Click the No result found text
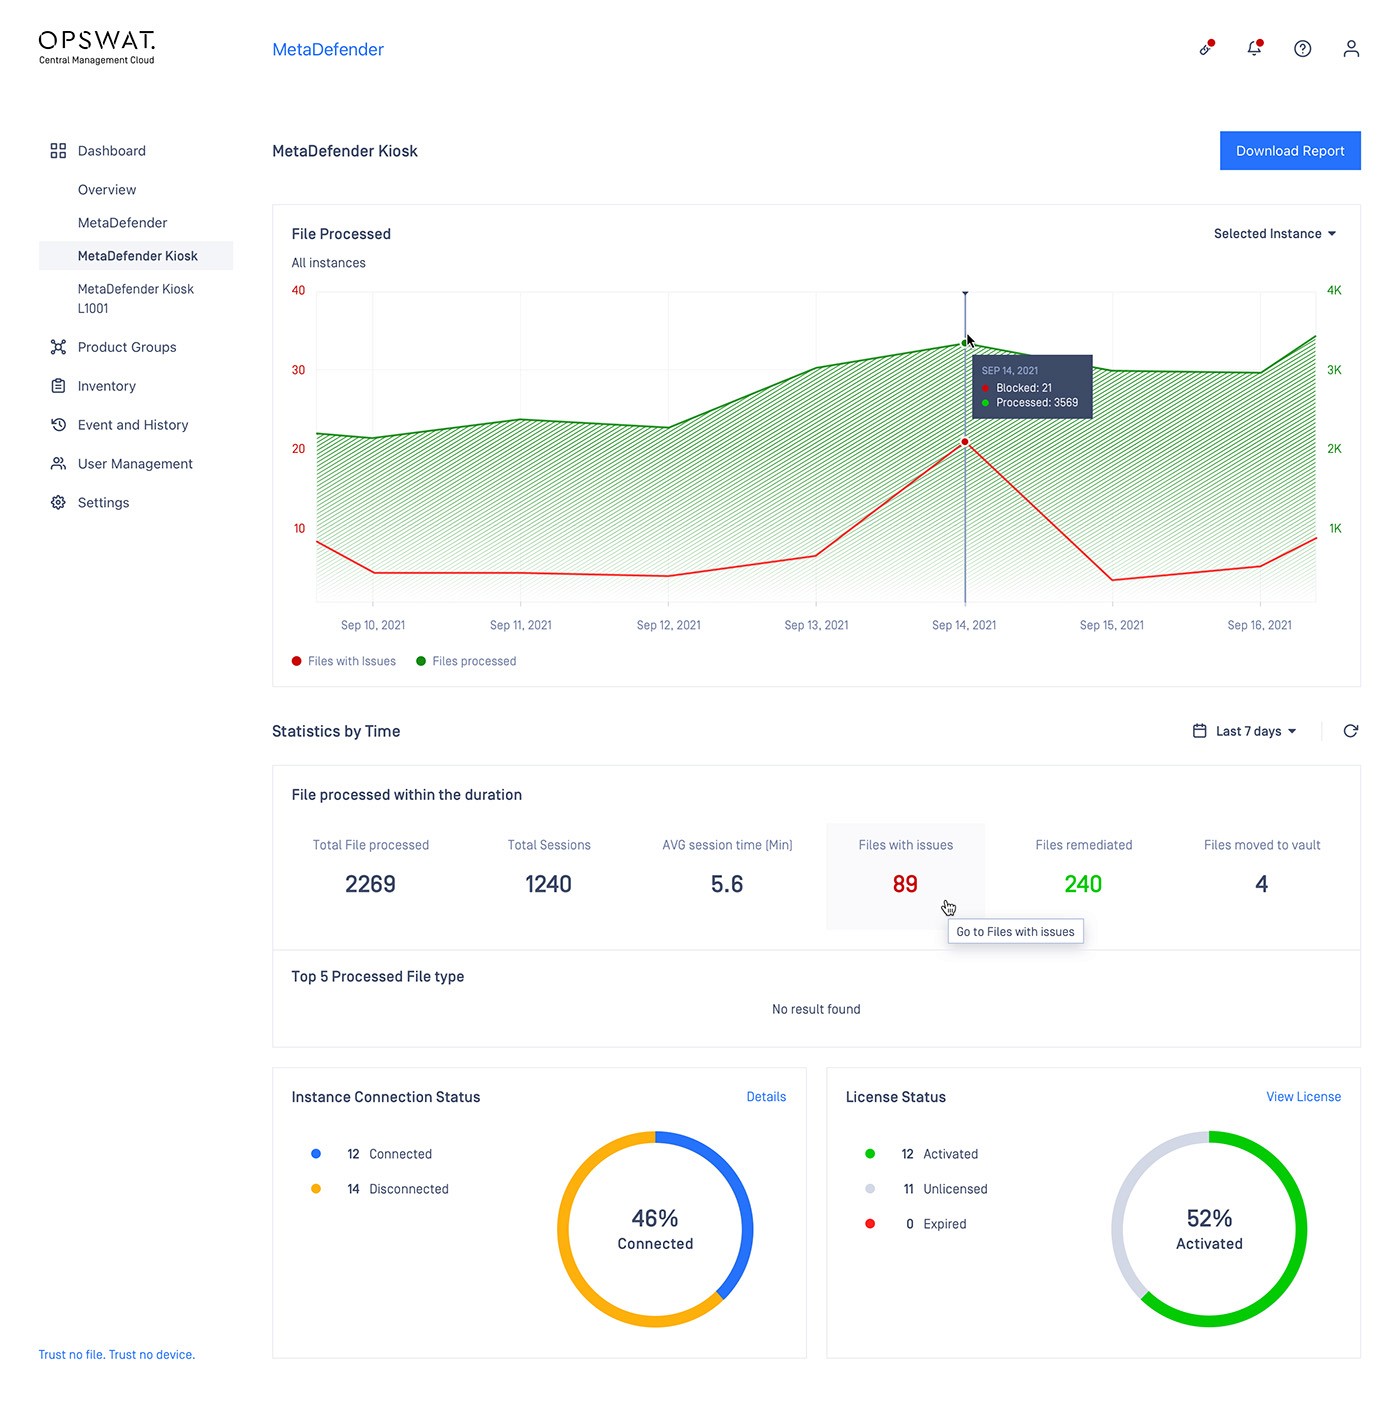The image size is (1400, 1417). (x=816, y=1009)
